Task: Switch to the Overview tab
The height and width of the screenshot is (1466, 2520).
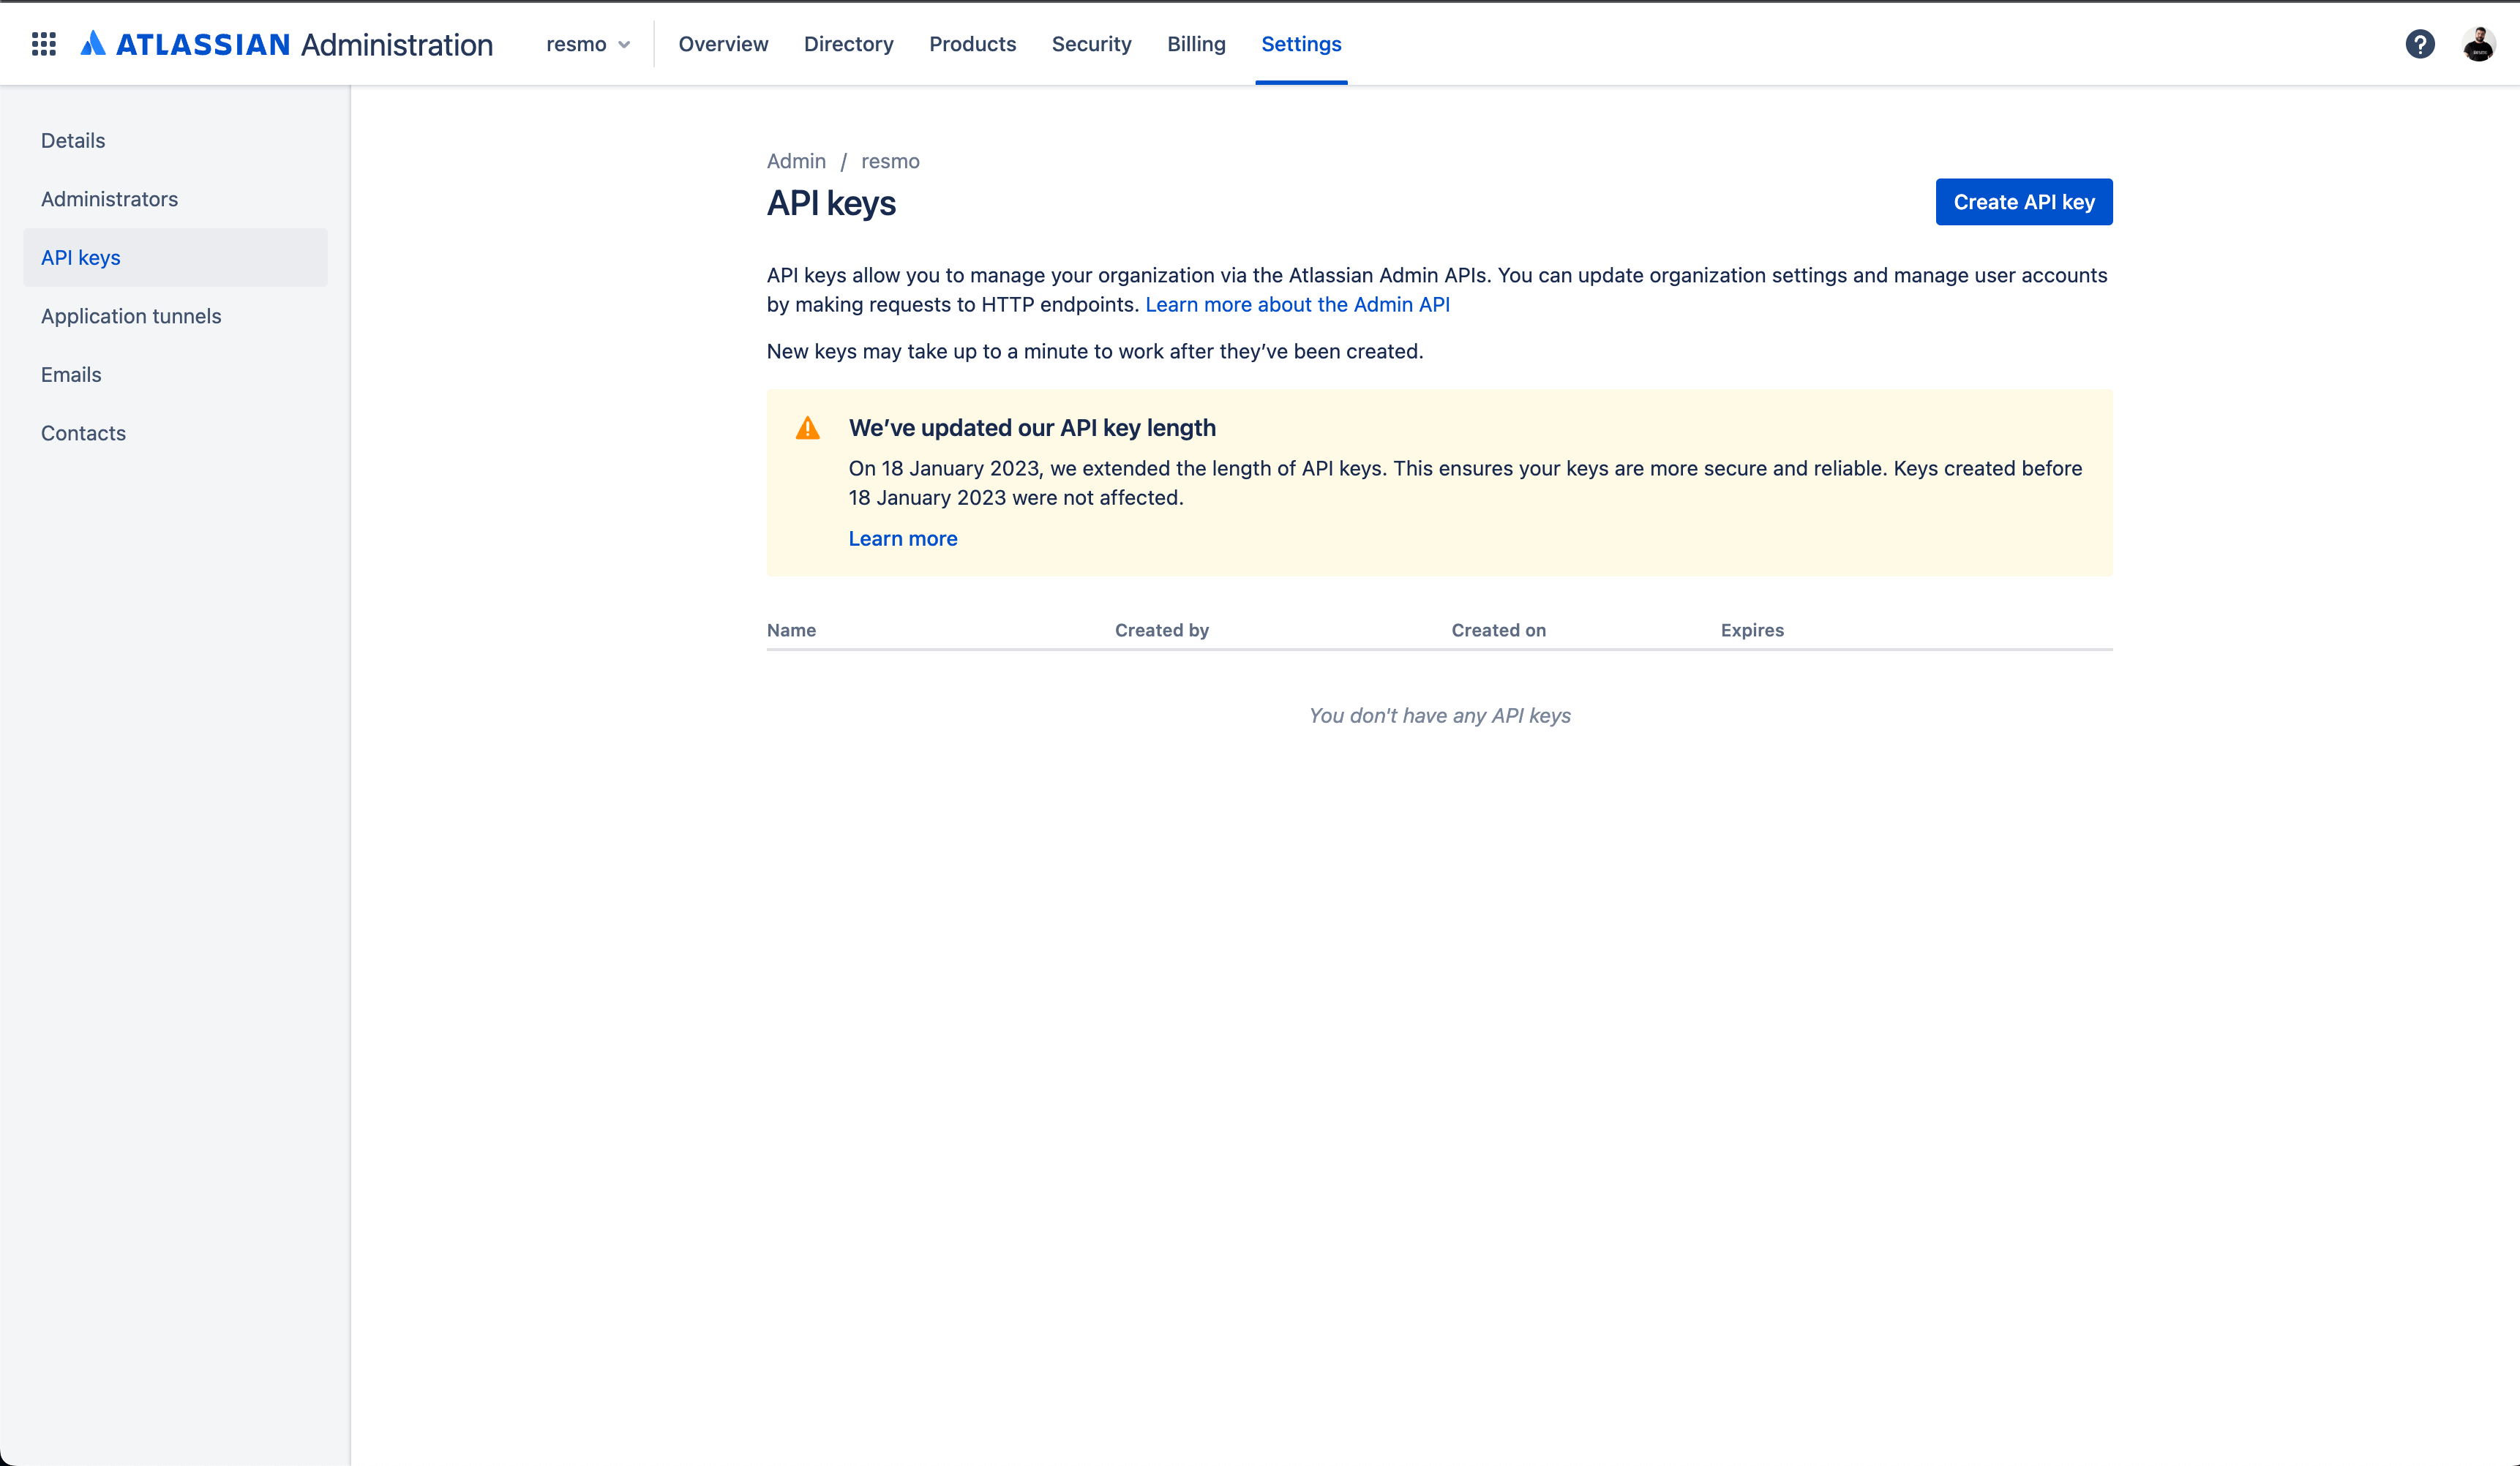Action: click(x=723, y=44)
